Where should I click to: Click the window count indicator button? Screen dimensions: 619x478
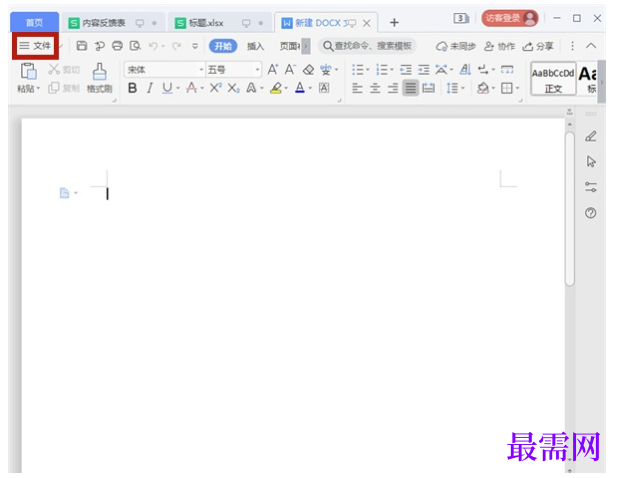461,18
